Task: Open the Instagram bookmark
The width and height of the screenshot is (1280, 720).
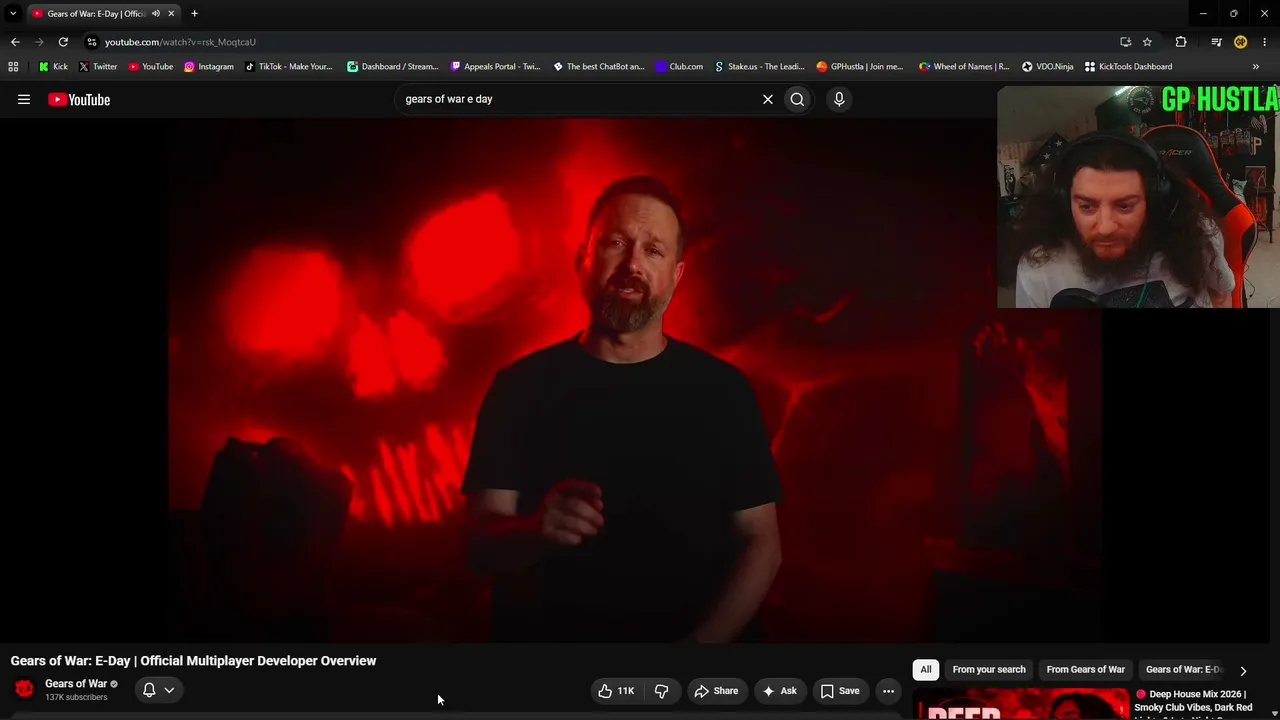Action: [x=208, y=67]
